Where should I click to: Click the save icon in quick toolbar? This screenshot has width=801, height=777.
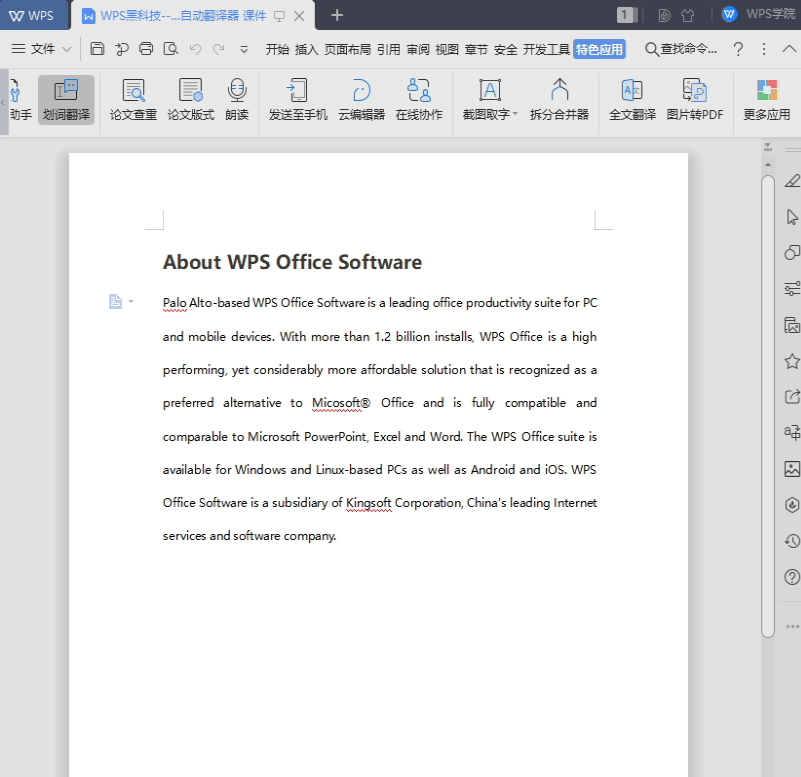point(97,49)
